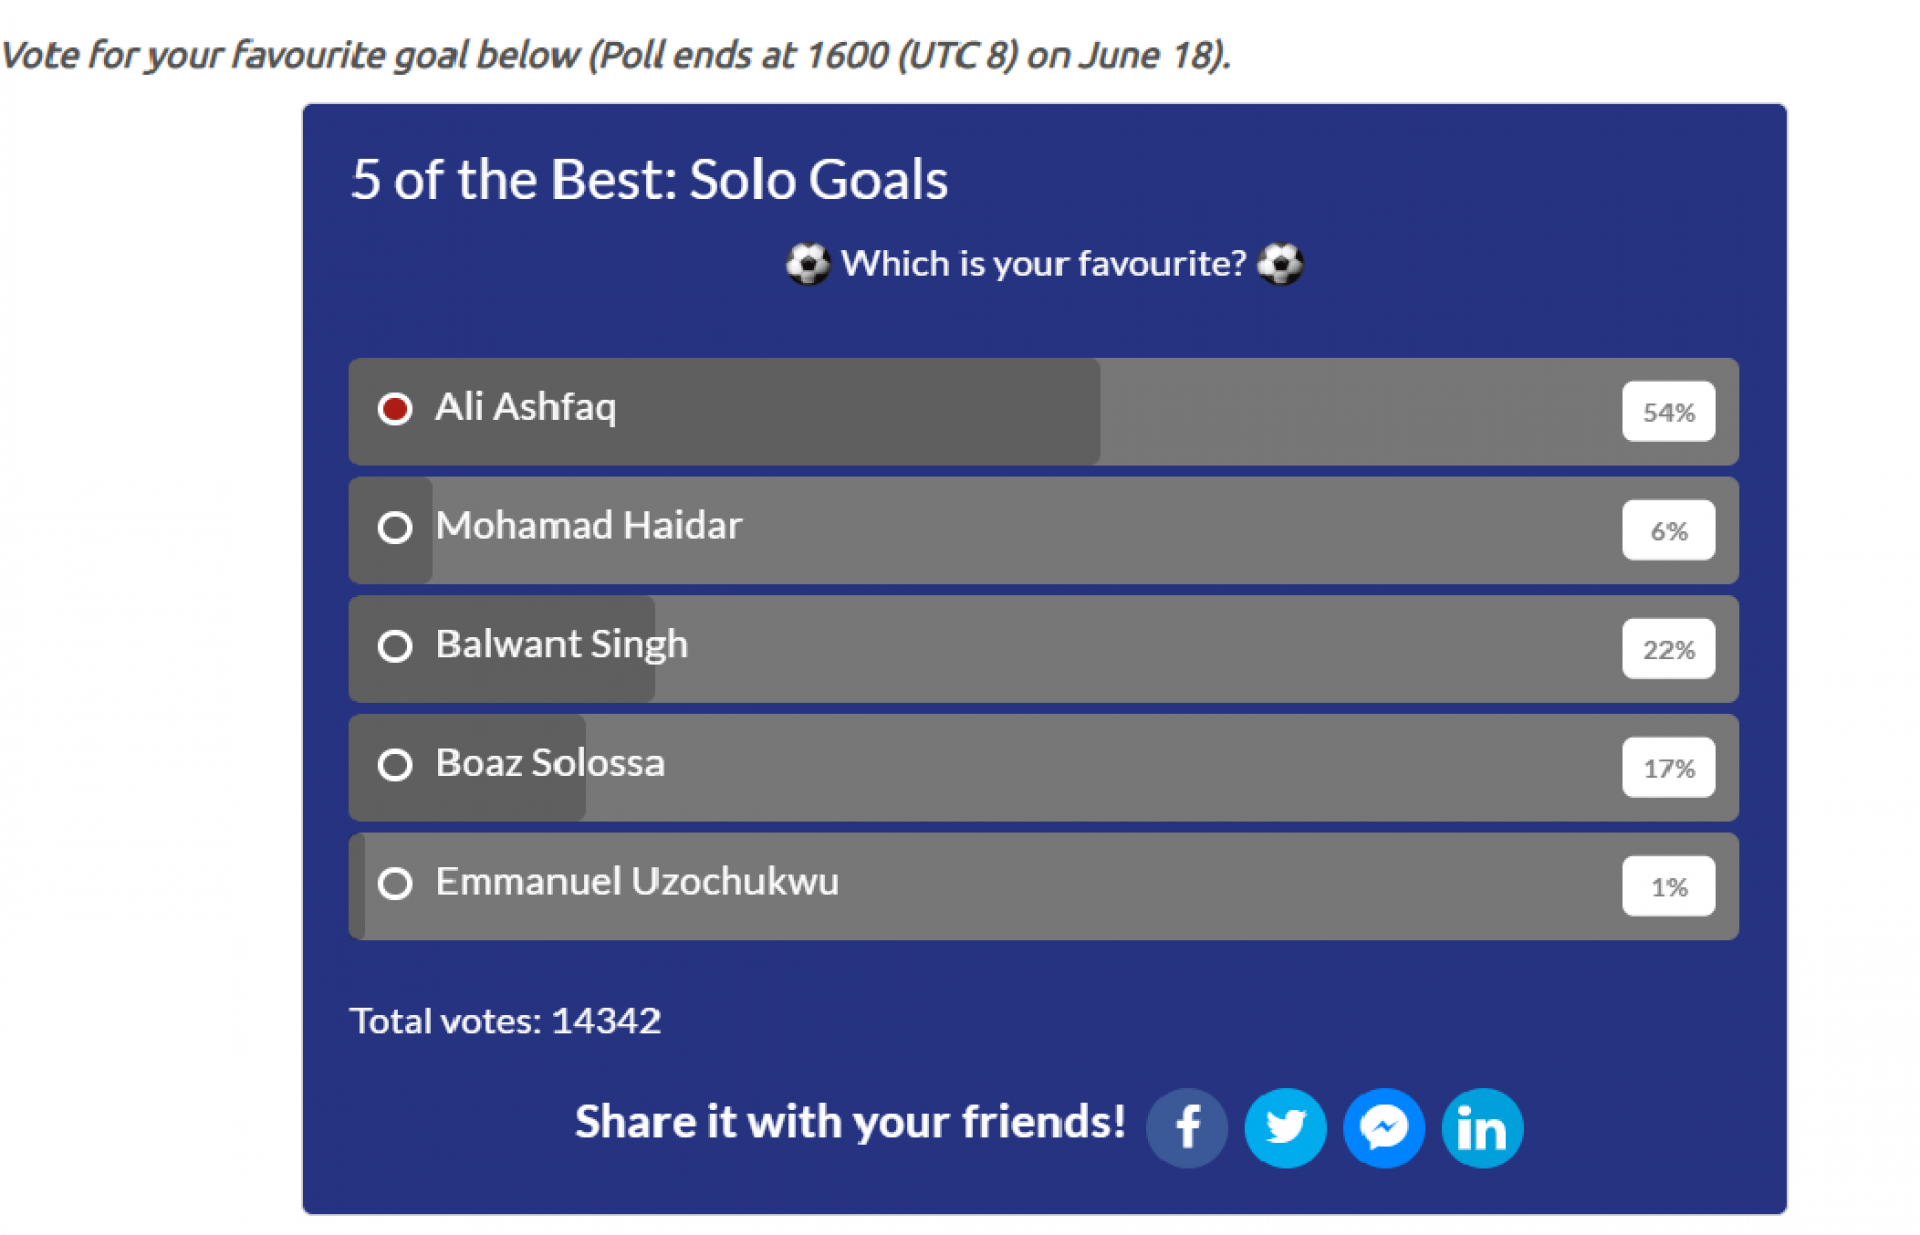
Task: Click the 22% percentage badge
Action: pyautogui.click(x=1668, y=649)
